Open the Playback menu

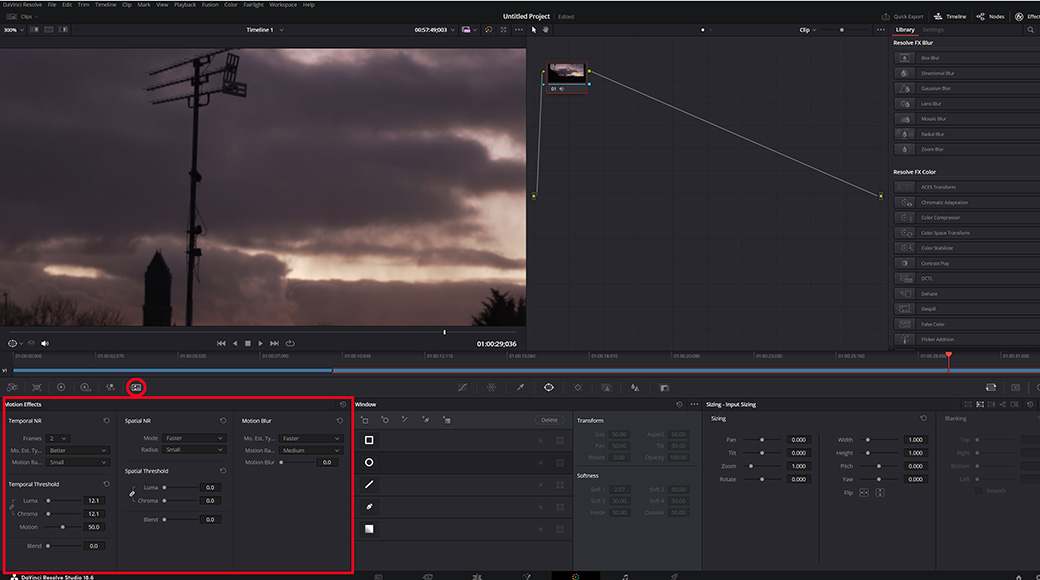(184, 5)
